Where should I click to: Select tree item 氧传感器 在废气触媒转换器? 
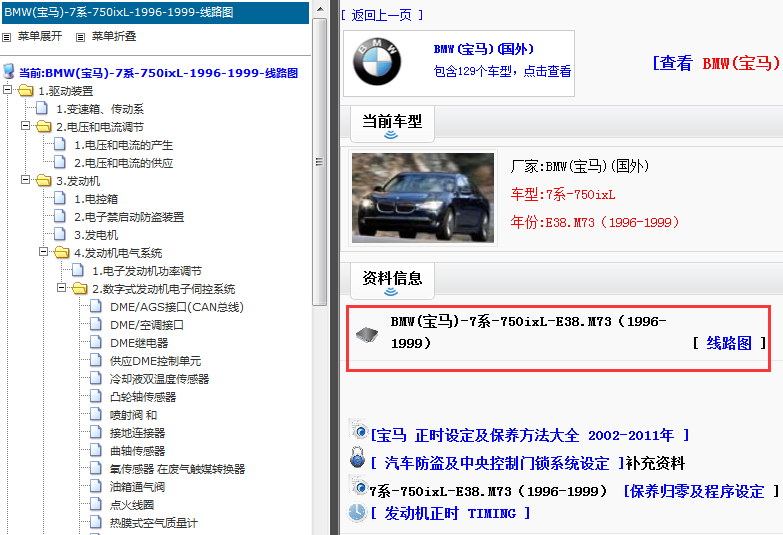tap(177, 469)
